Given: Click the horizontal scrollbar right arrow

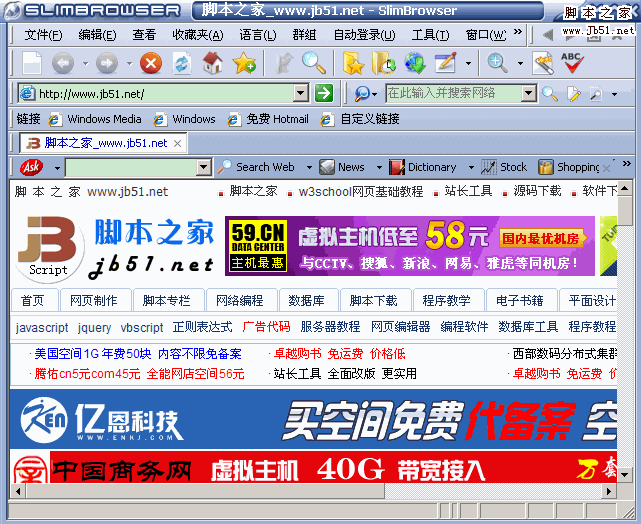Looking at the screenshot, I should (609, 491).
